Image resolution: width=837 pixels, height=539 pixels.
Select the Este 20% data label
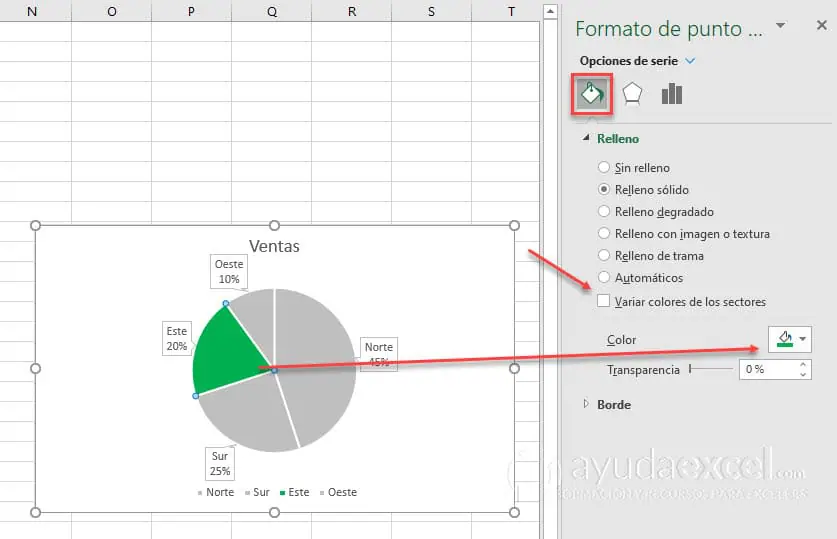point(177,338)
